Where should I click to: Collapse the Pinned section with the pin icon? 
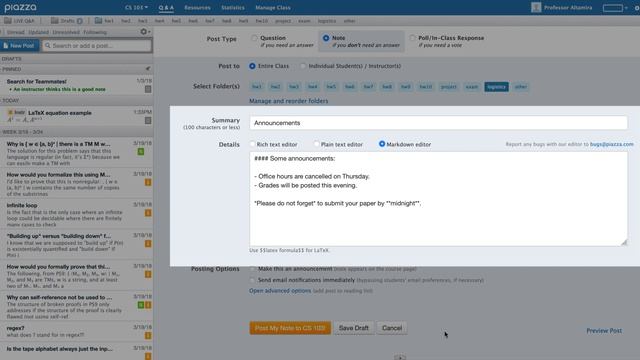pos(148,69)
